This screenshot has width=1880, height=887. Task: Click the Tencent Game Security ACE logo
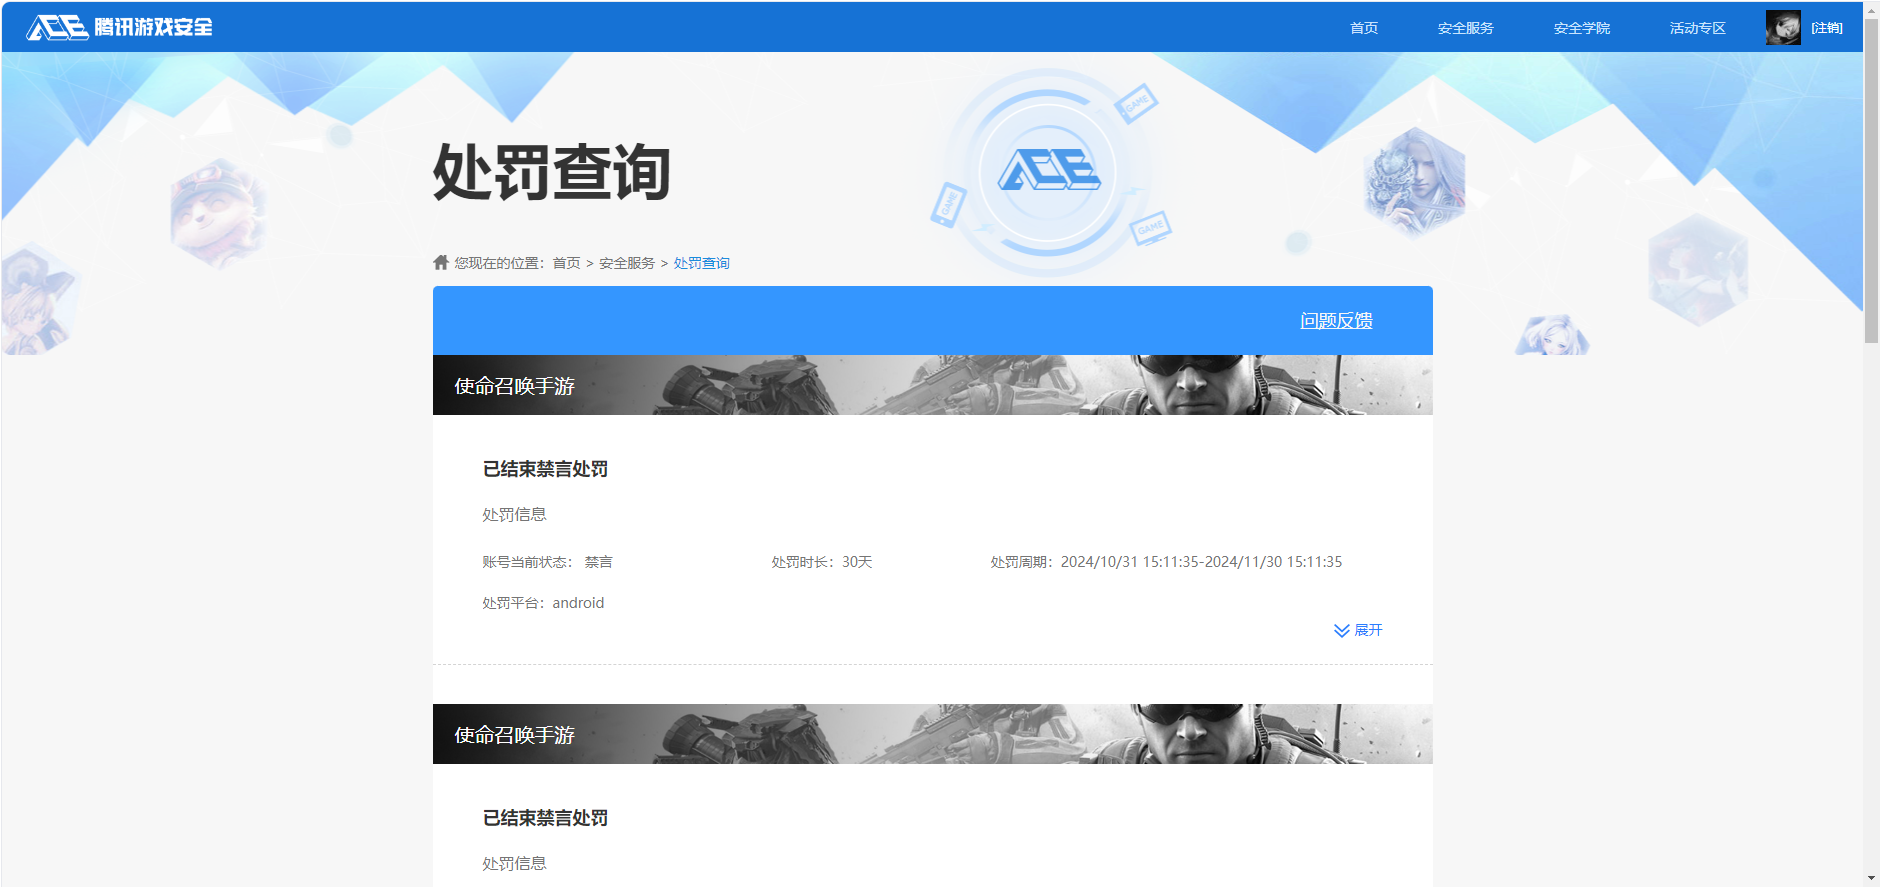120,27
